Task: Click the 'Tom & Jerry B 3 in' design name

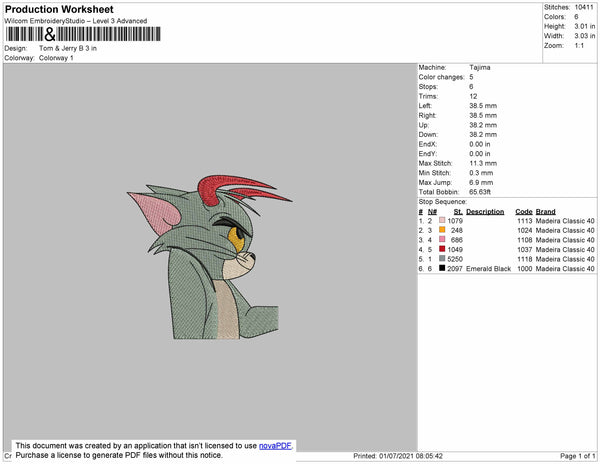Action: (68, 48)
